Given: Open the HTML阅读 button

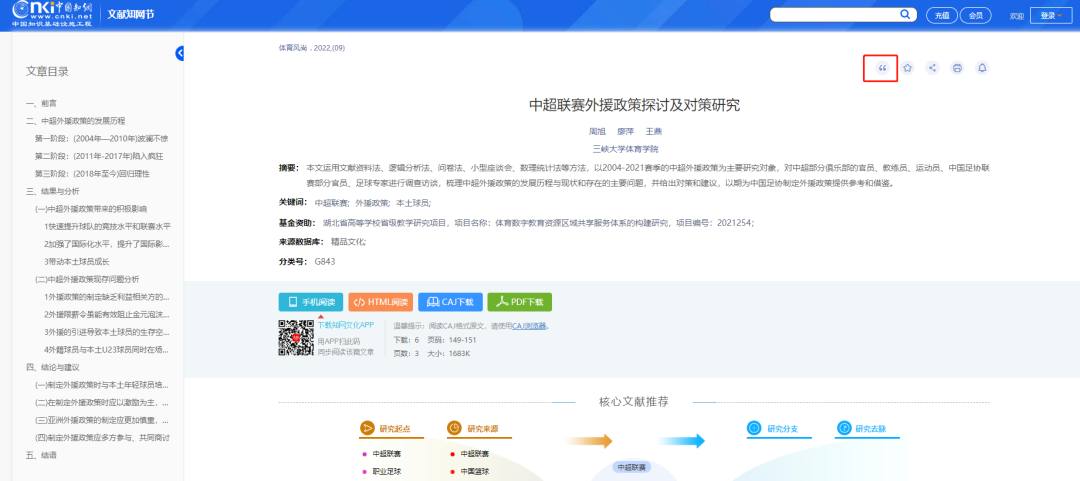Looking at the screenshot, I should 380,302.
